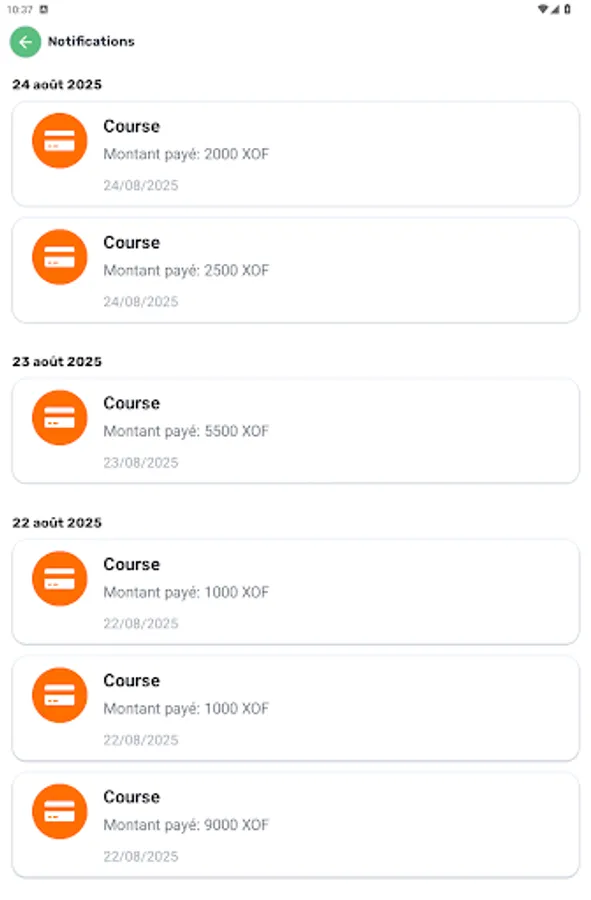Open the first Course notification dated 24/08/2025
The height and width of the screenshot is (900, 591).
point(295,153)
